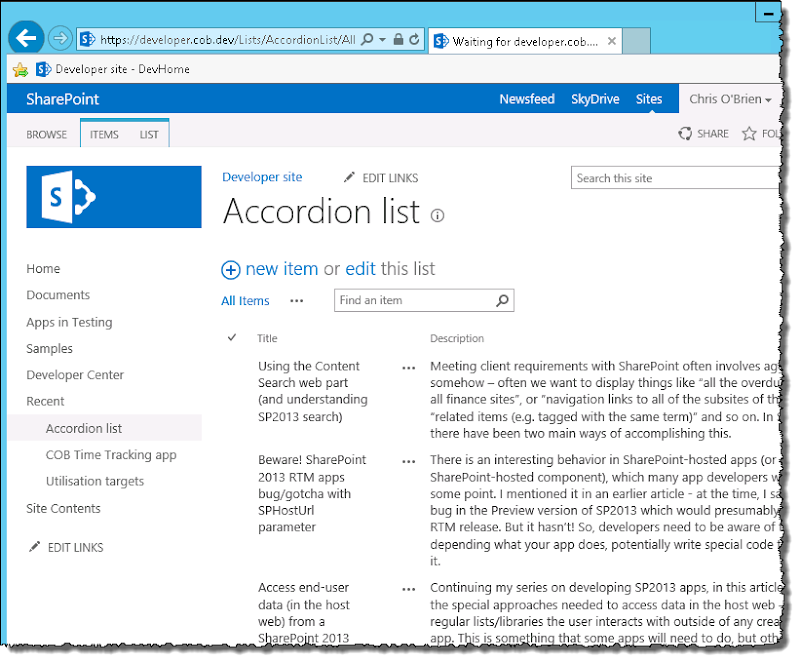Open the Newsfeed link

[x=527, y=99]
